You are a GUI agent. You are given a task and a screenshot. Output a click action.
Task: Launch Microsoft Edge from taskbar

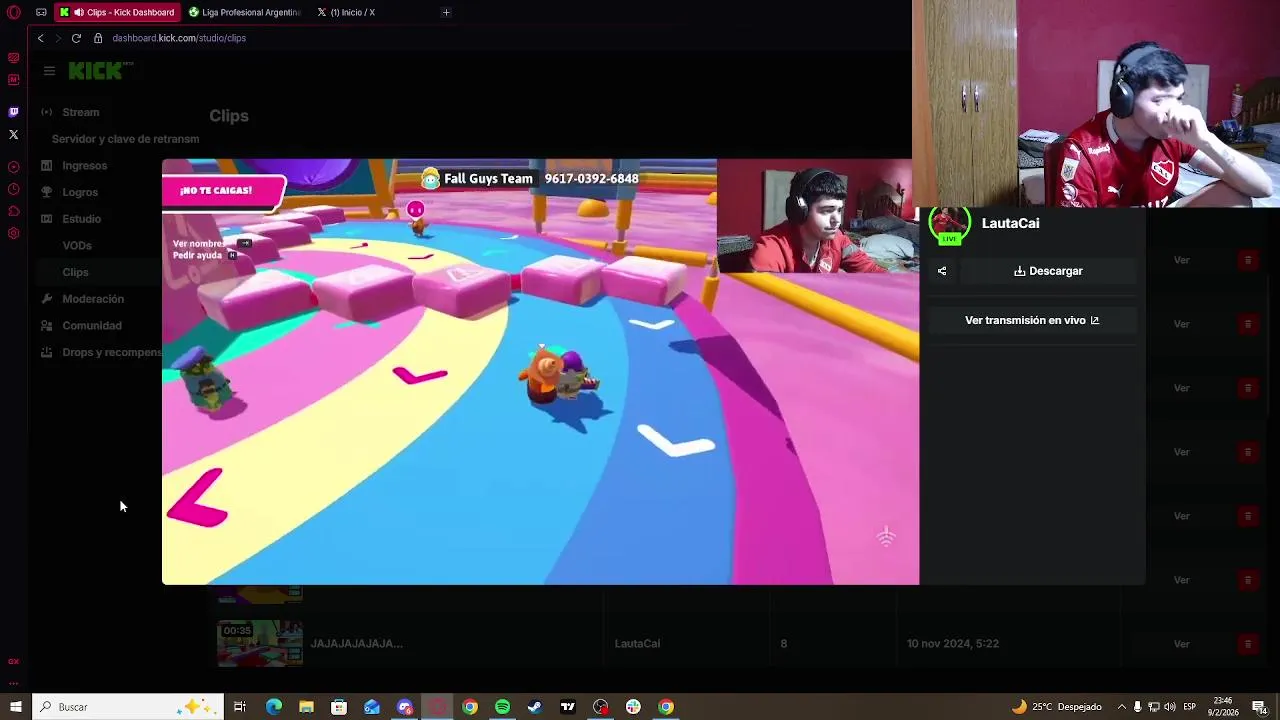(273, 707)
